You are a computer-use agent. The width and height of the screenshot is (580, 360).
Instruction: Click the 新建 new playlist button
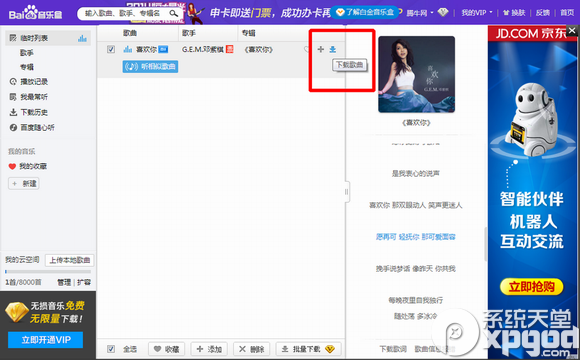24,184
